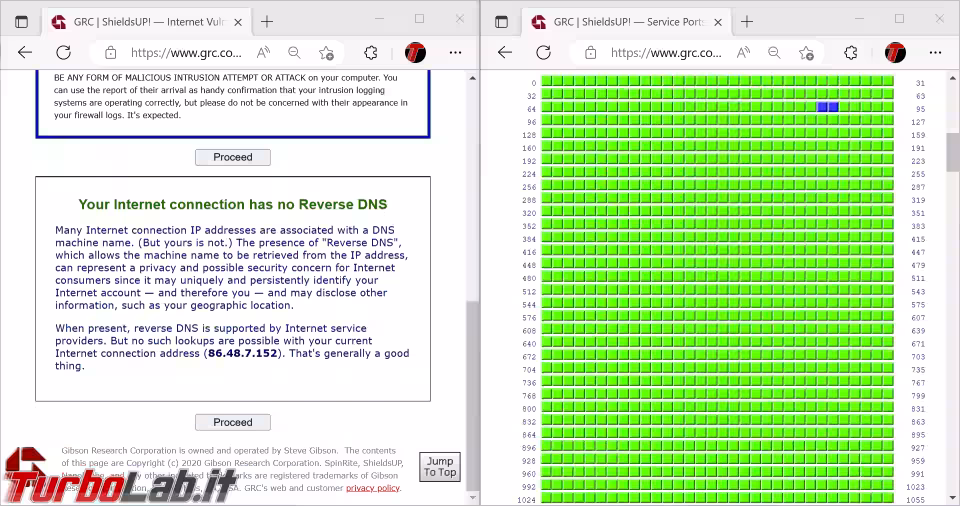Click Read aloud icon in right window

point(743,53)
